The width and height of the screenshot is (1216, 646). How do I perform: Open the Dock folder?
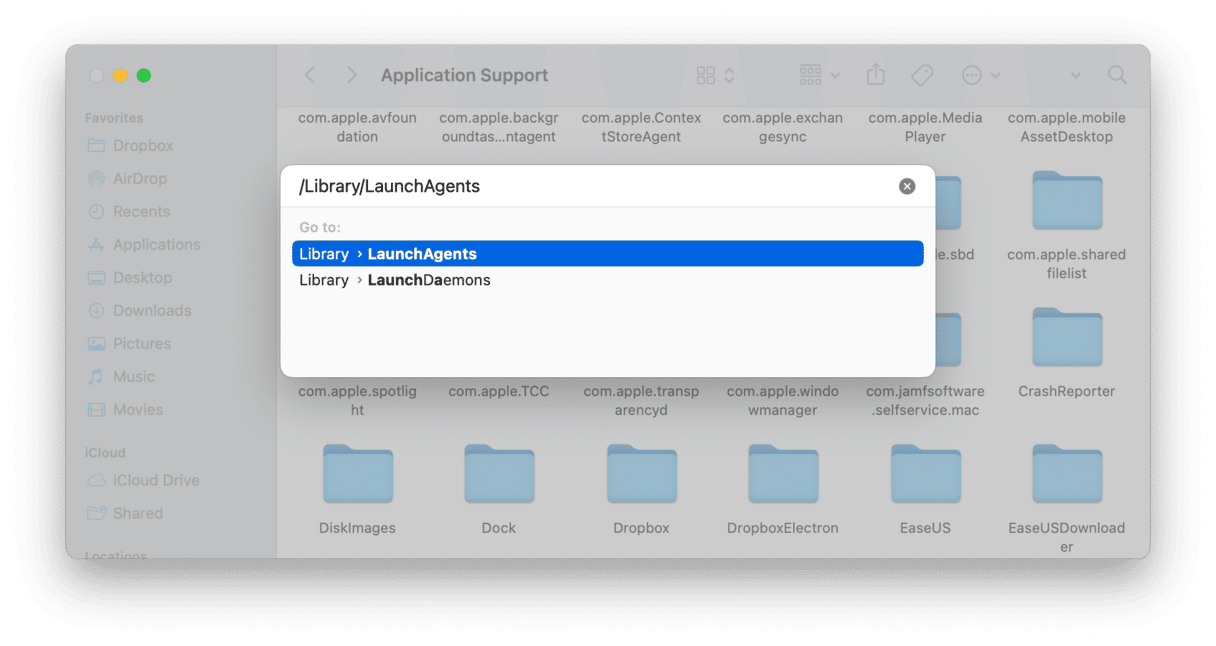(499, 474)
